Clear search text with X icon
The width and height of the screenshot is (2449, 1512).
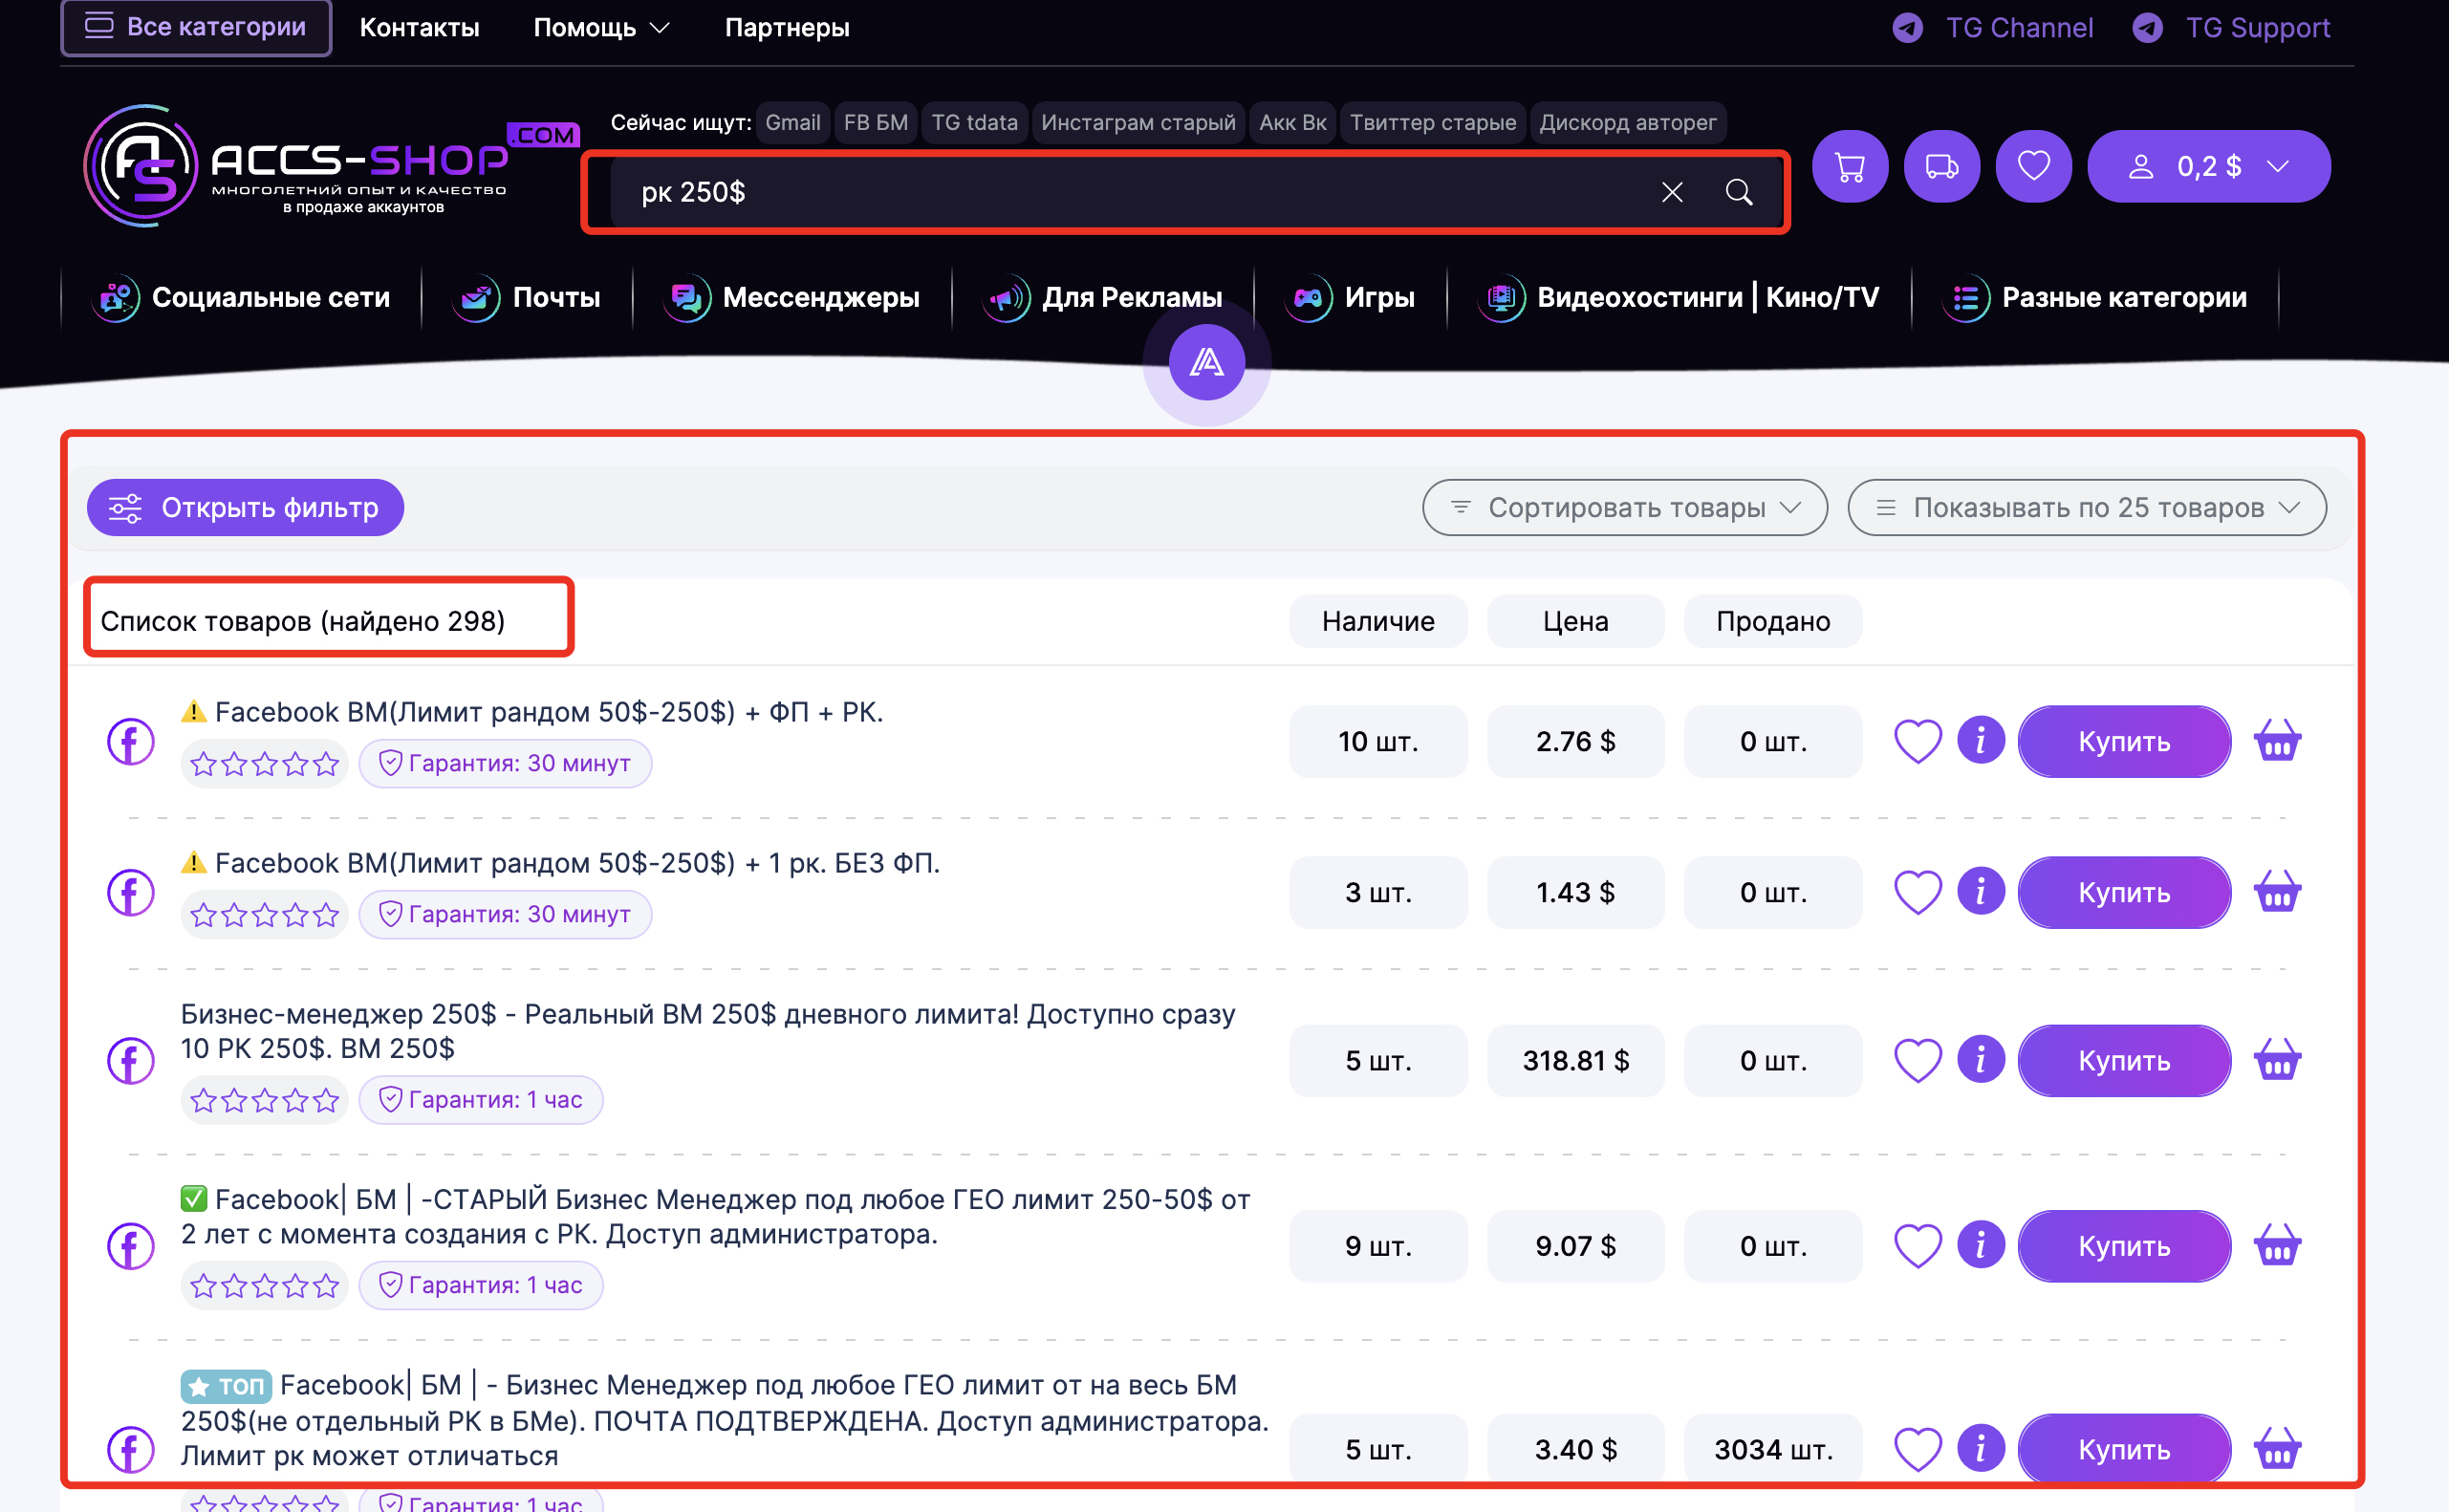coord(1672,192)
